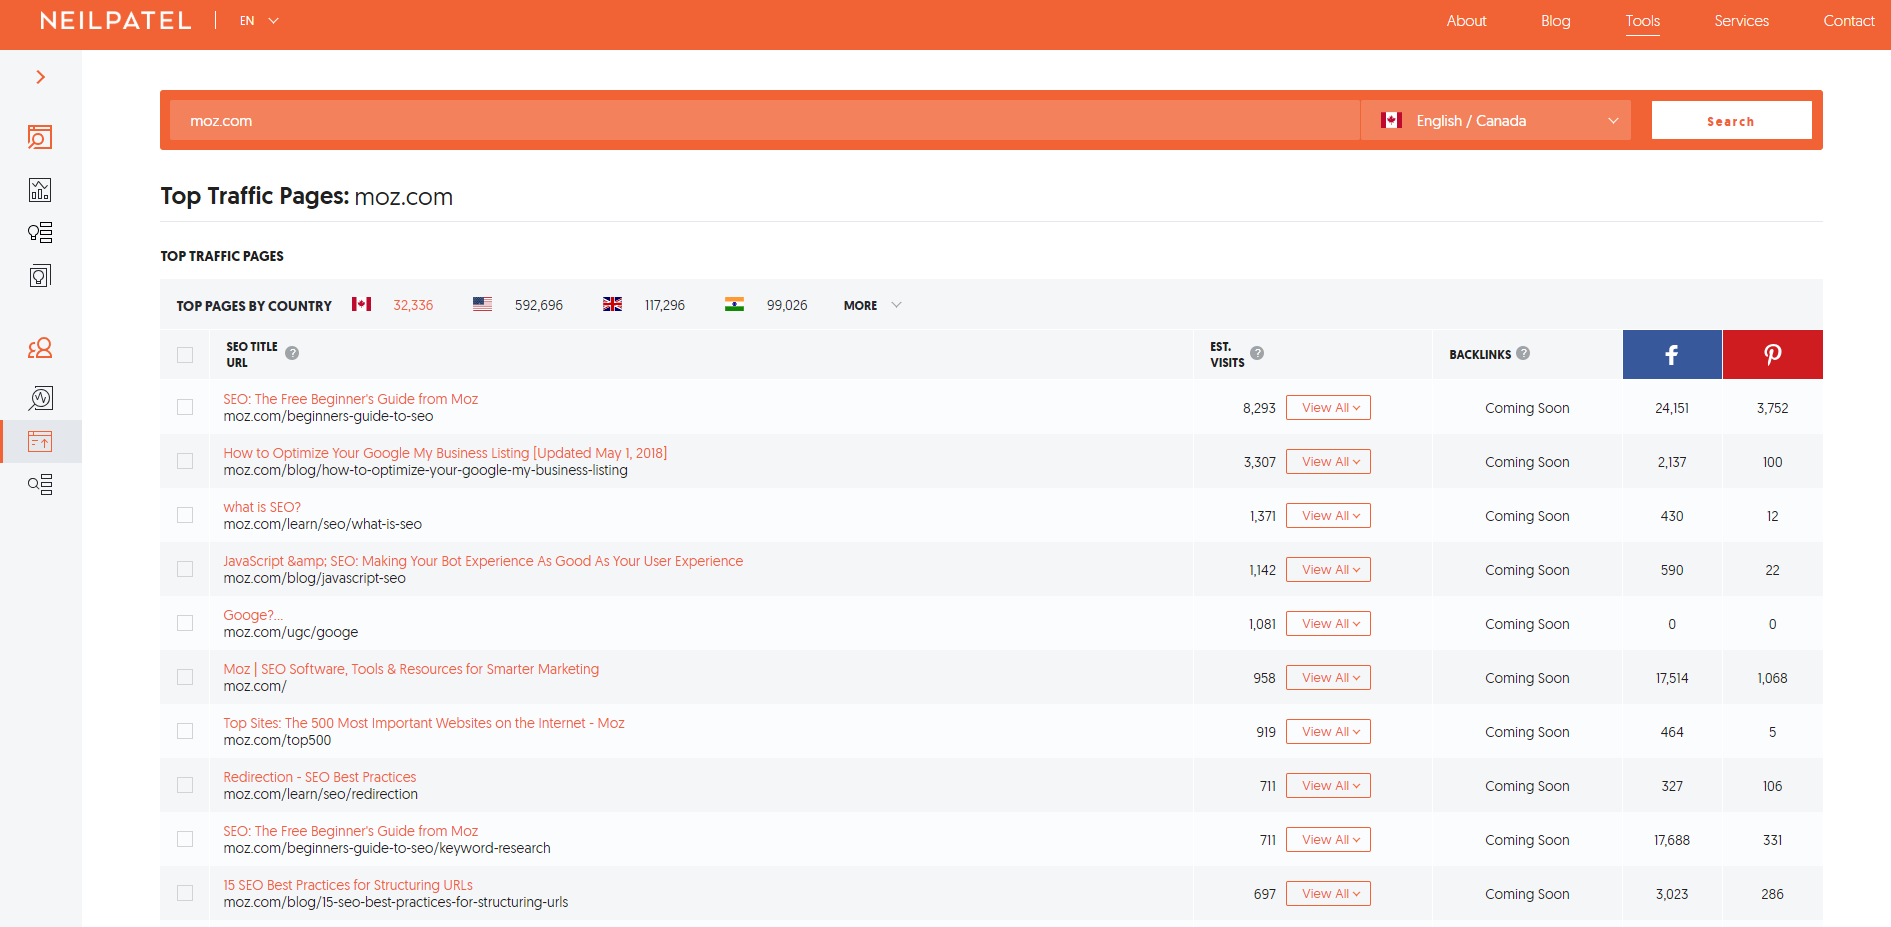Expand View All for 1,371 visits row
This screenshot has height=927, width=1891.
coord(1328,516)
